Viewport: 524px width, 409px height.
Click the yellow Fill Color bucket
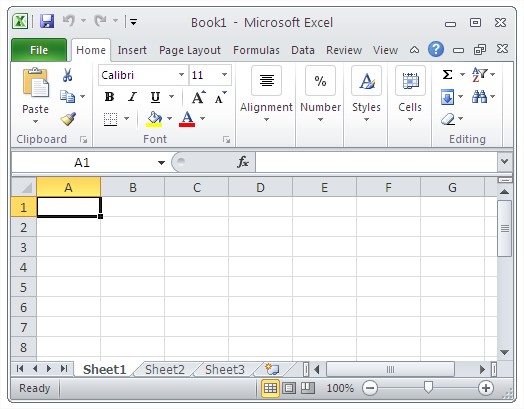pyautogui.click(x=154, y=119)
